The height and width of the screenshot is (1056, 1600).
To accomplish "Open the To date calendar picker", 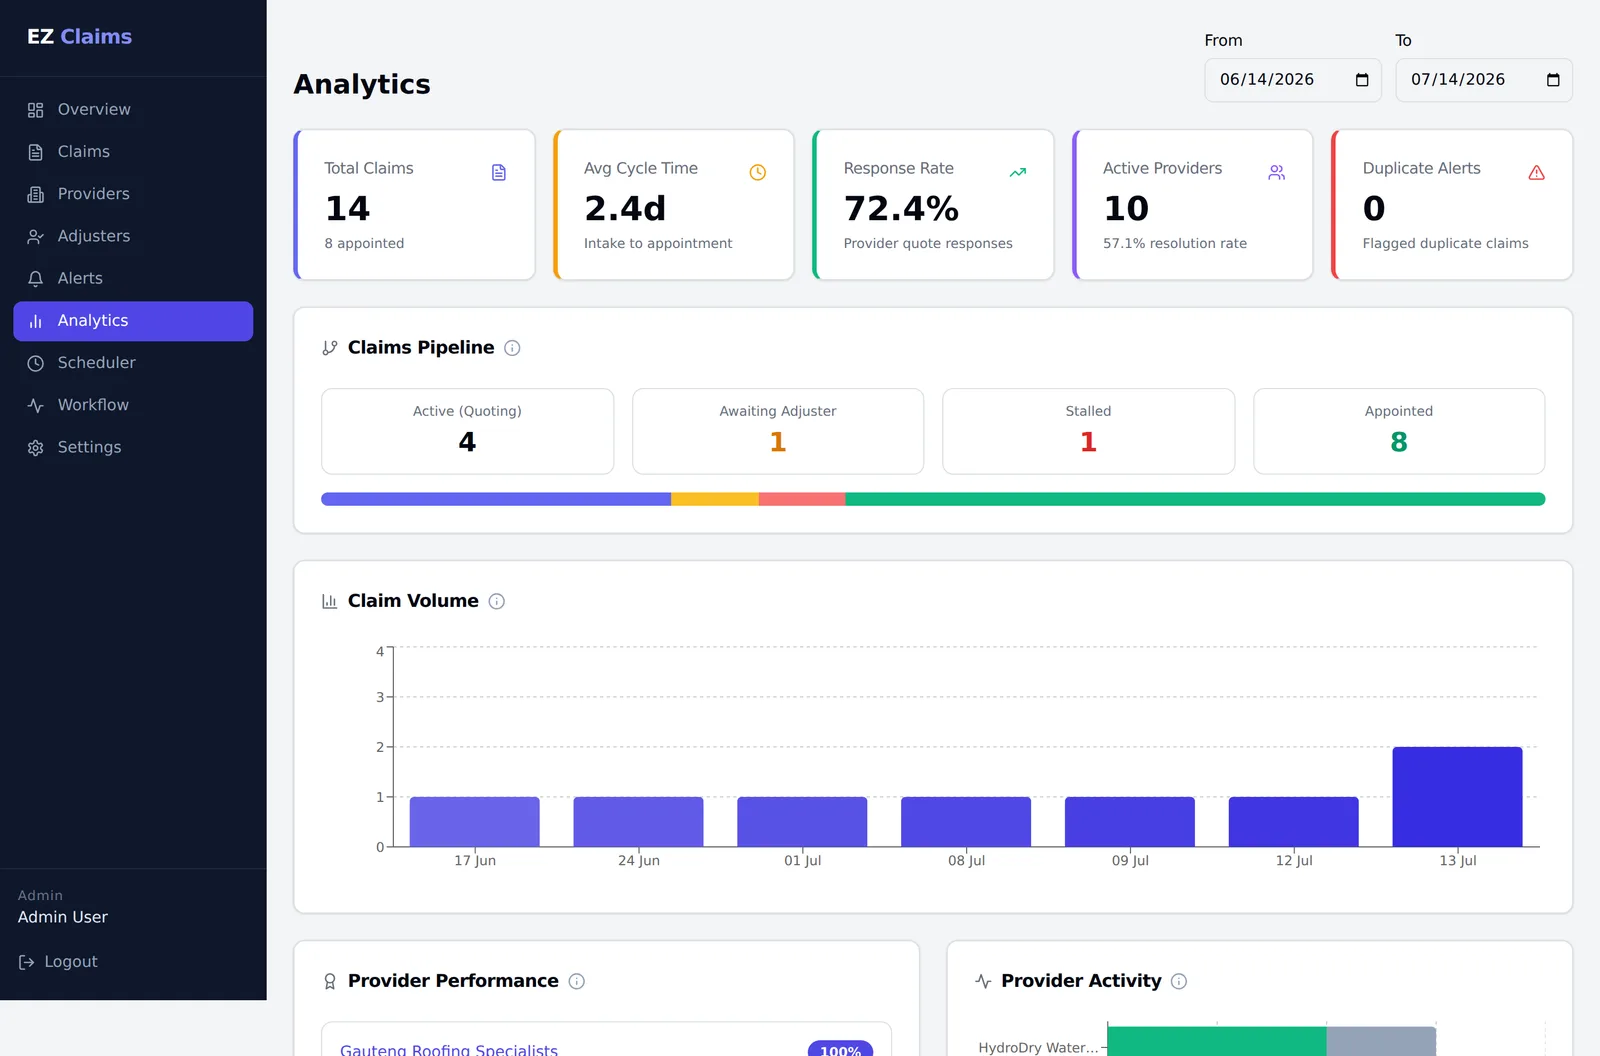I will (x=1553, y=80).
